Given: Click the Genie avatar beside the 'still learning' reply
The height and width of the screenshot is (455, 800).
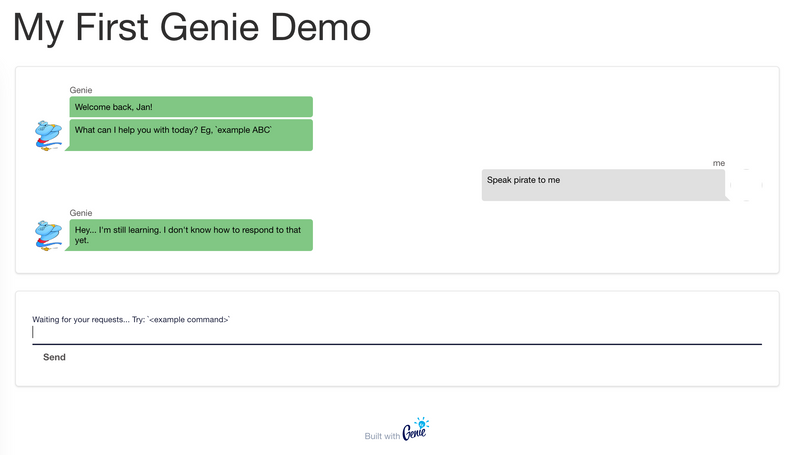Looking at the screenshot, I should [x=48, y=235].
